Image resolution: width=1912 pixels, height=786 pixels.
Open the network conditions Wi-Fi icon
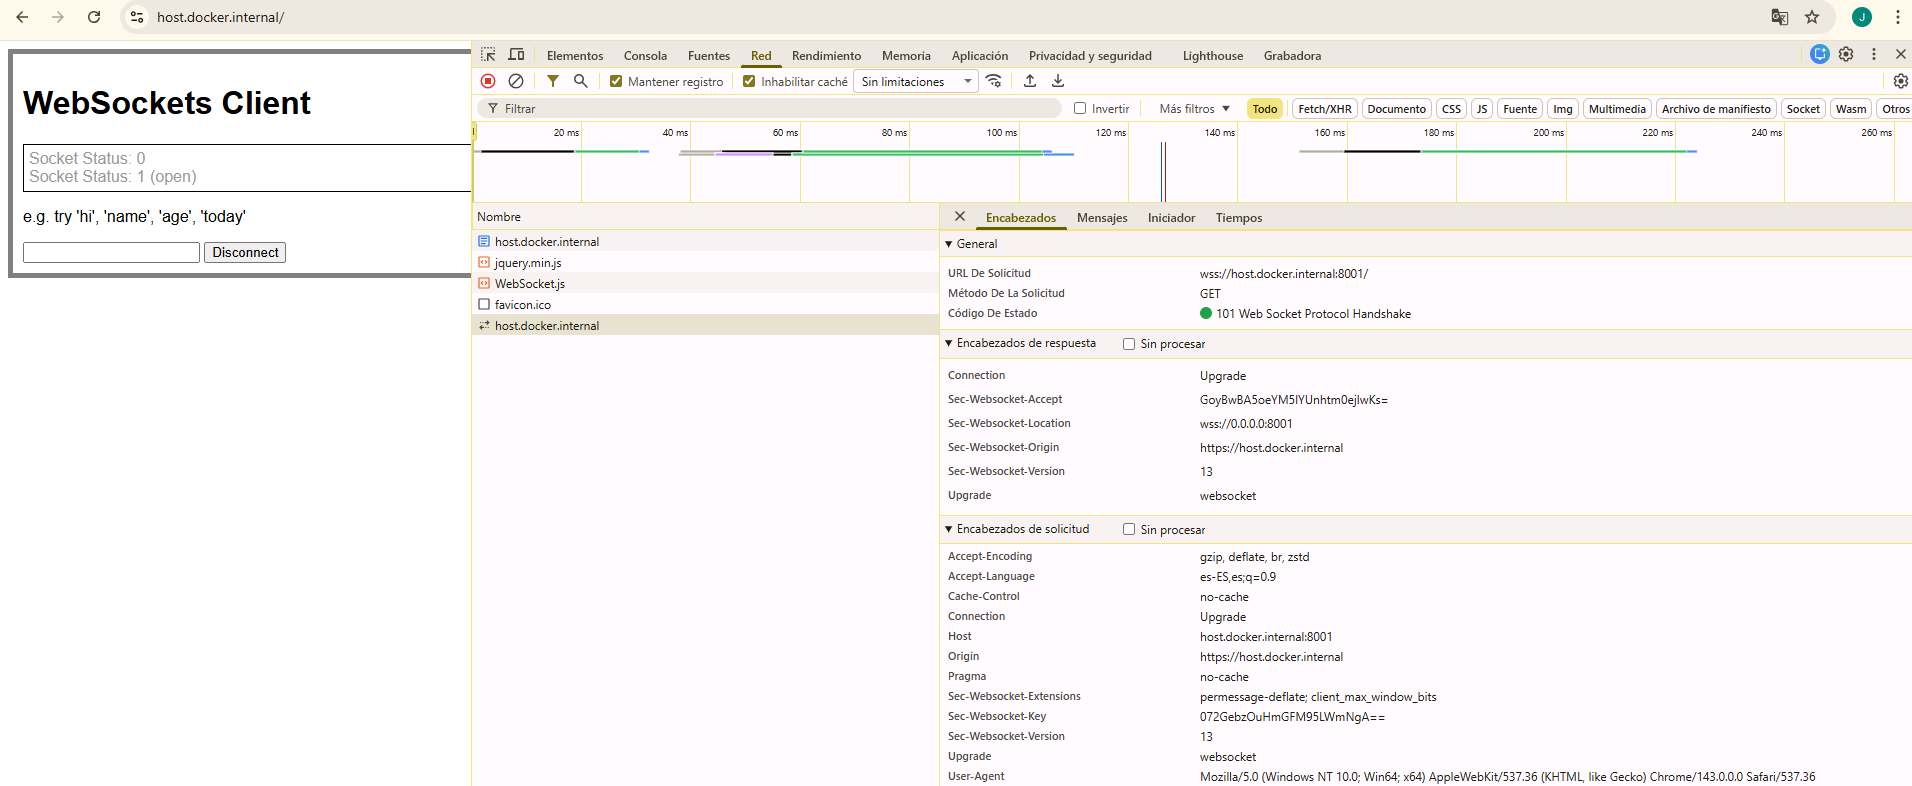click(x=994, y=81)
